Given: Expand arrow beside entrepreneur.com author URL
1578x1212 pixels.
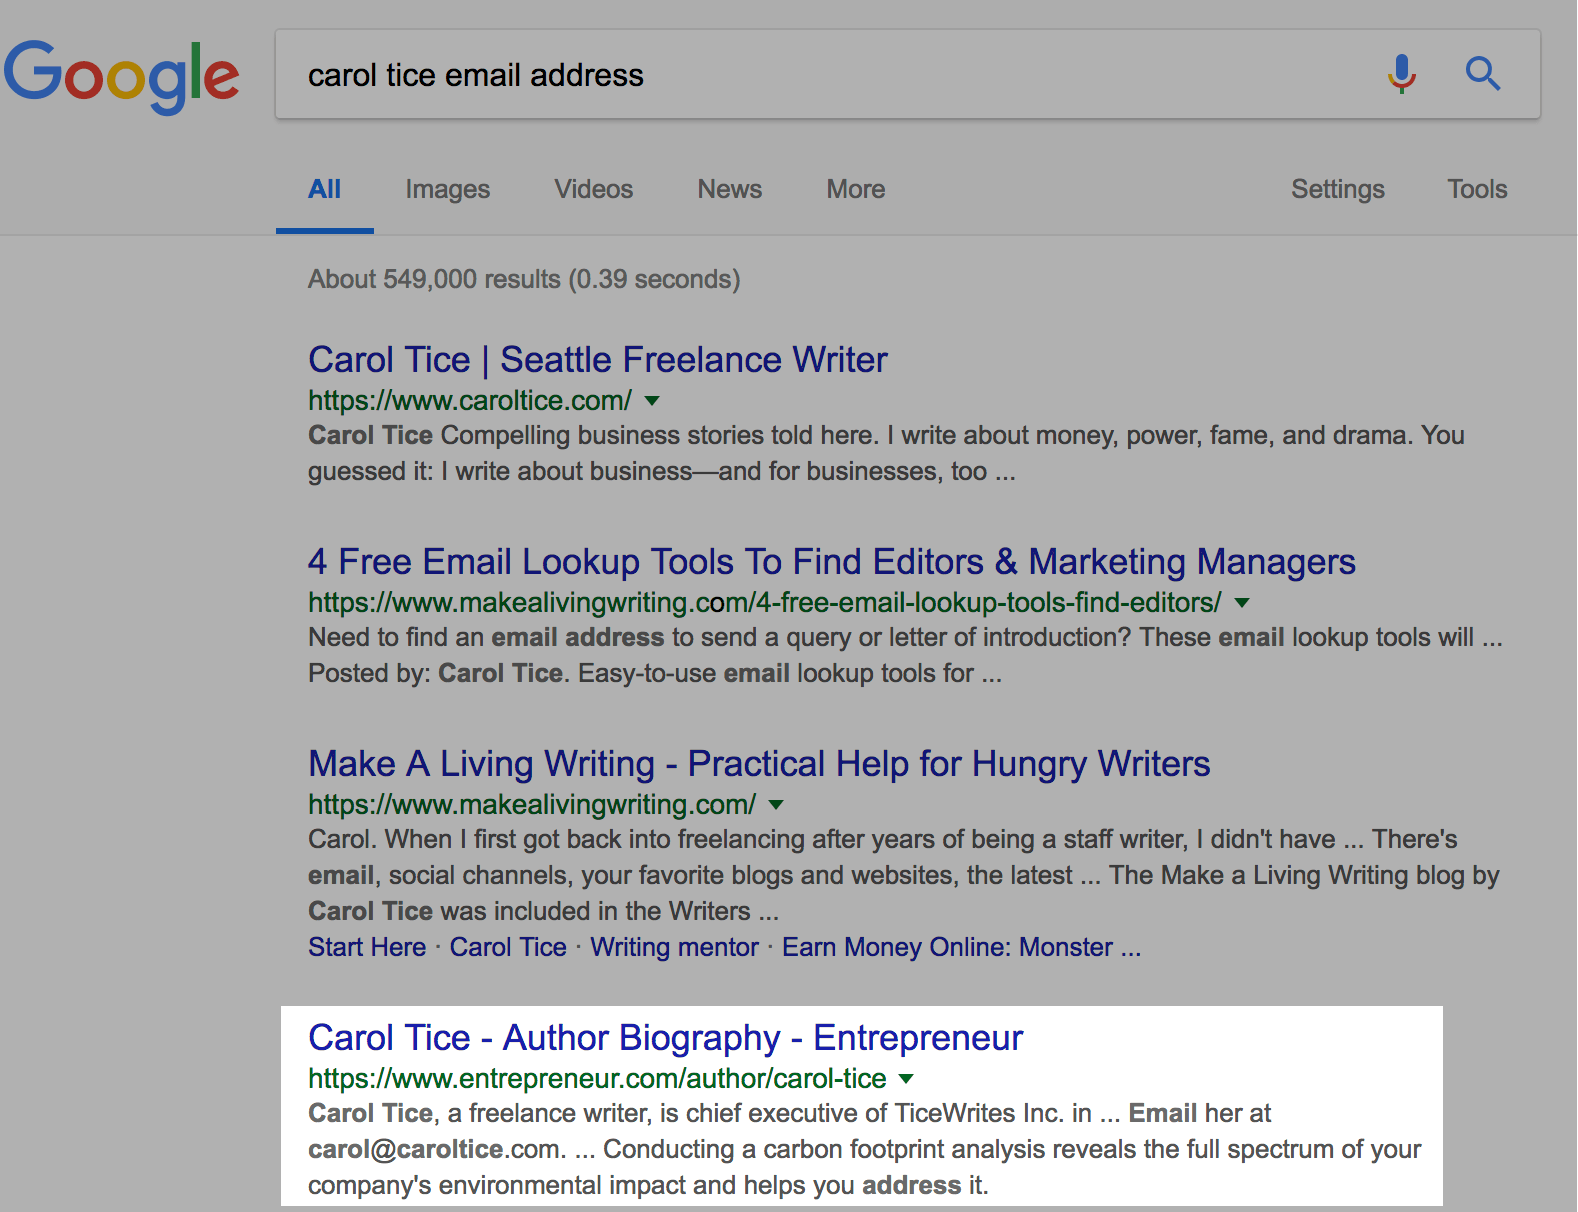Looking at the screenshot, I should [906, 1079].
